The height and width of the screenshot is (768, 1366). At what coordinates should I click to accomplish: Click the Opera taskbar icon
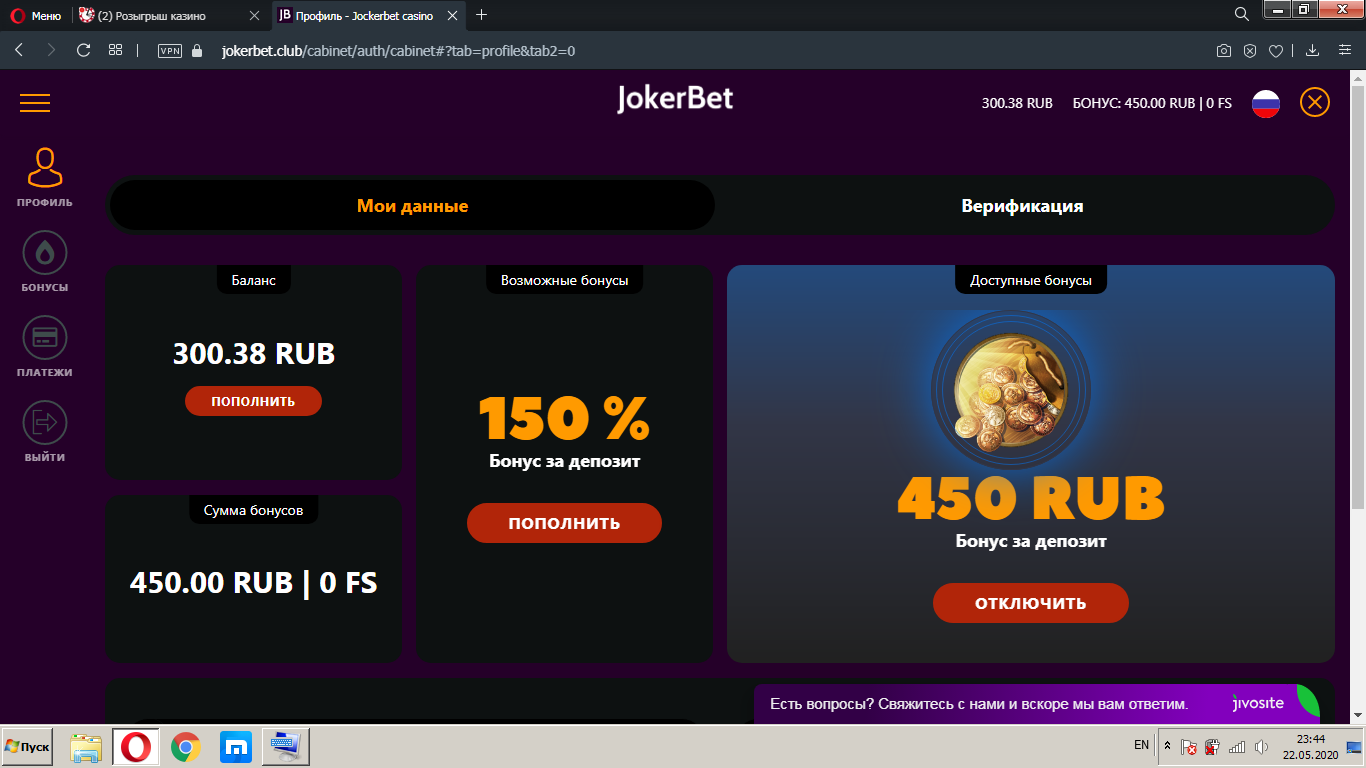pos(135,747)
